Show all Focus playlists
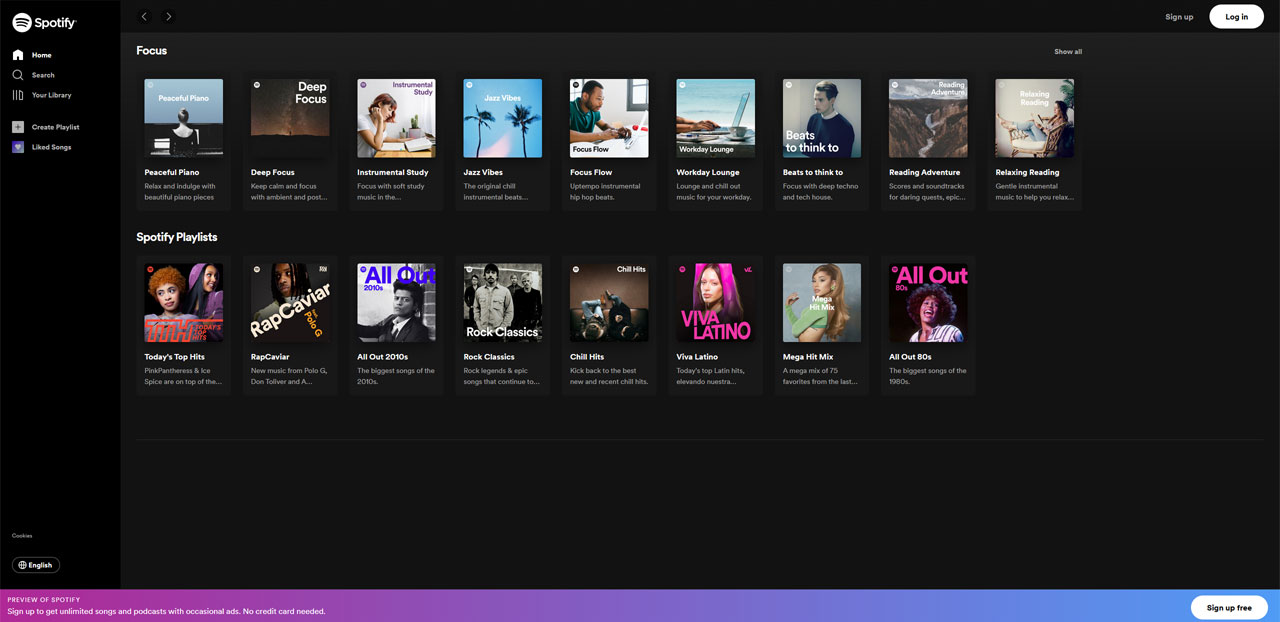Screen dimensions: 1280x622 1068,51
